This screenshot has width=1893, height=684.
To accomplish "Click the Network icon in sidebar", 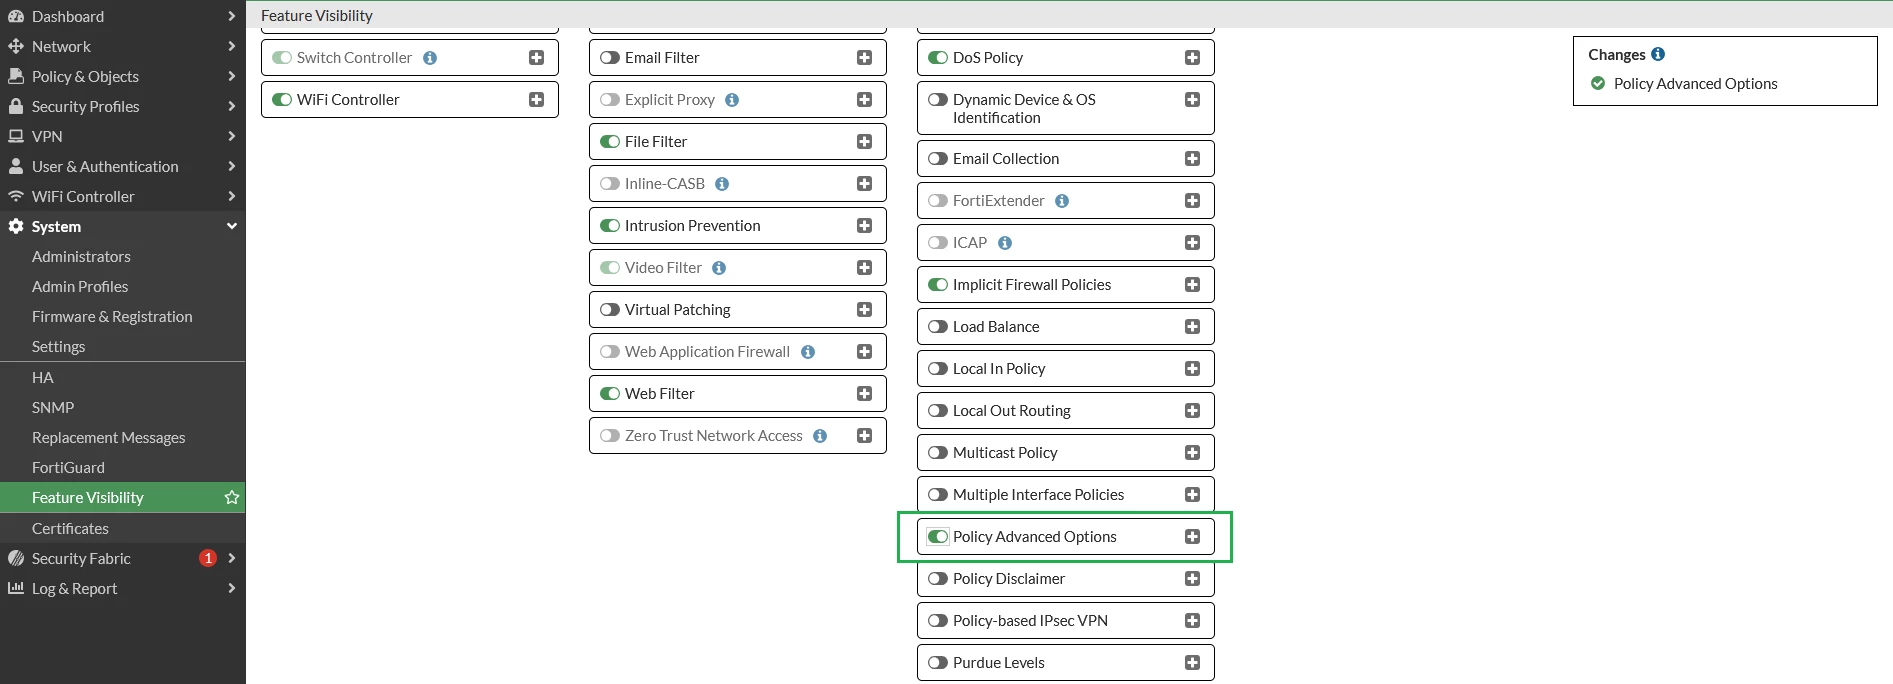I will 16,46.
